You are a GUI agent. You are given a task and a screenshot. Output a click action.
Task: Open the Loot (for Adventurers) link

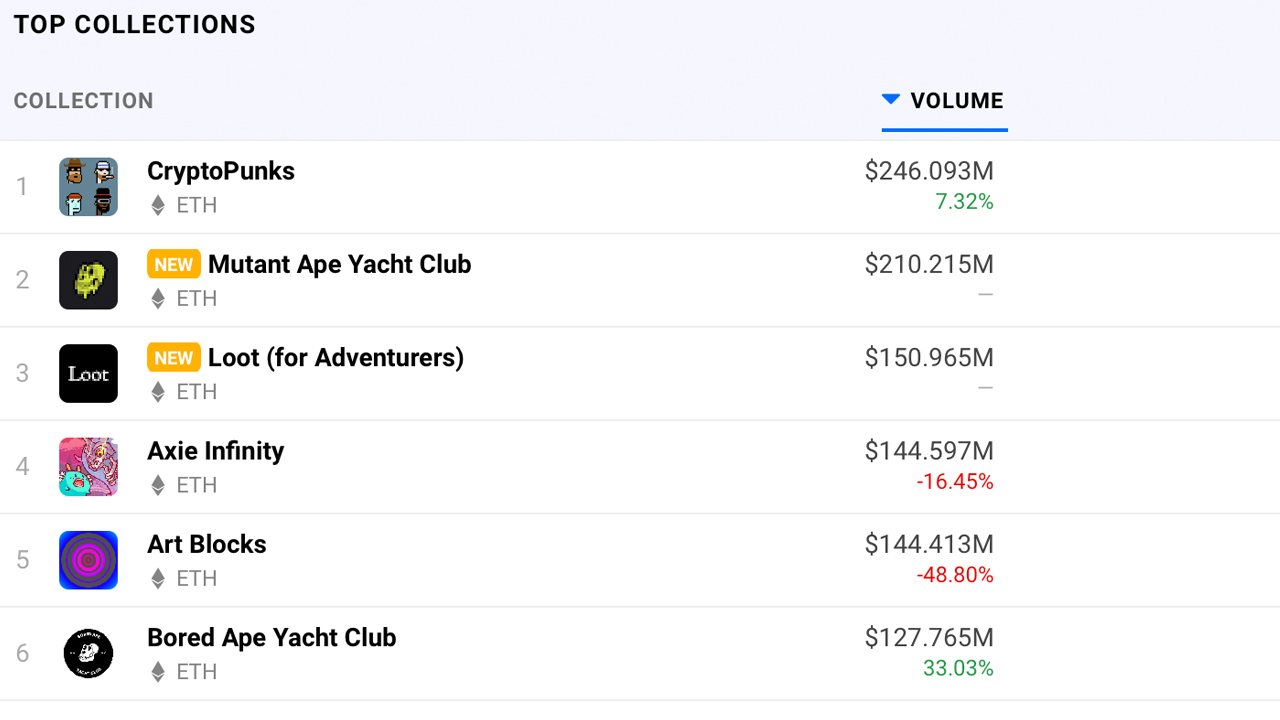pos(336,358)
